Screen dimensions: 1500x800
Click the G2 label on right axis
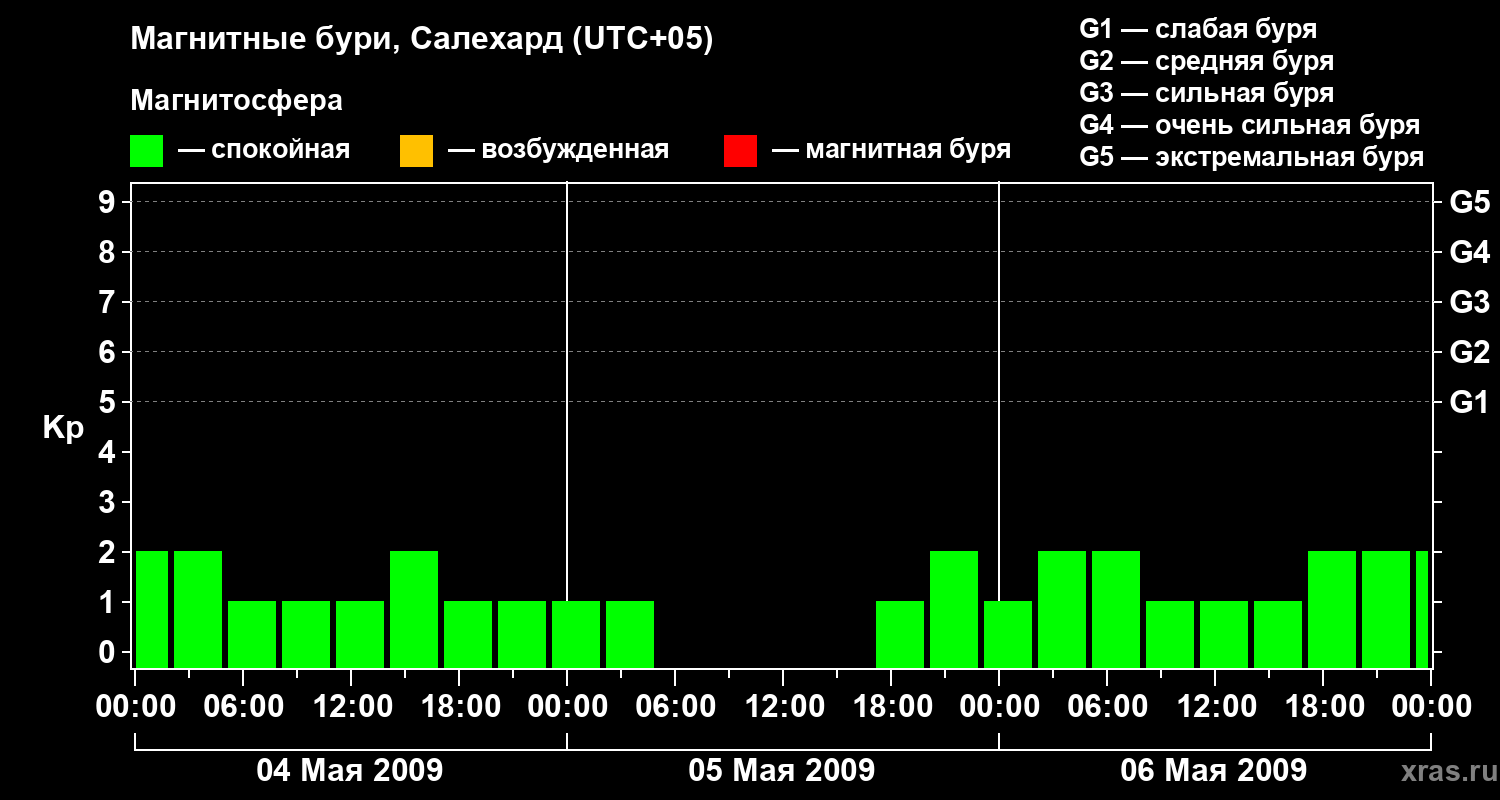tap(1470, 352)
